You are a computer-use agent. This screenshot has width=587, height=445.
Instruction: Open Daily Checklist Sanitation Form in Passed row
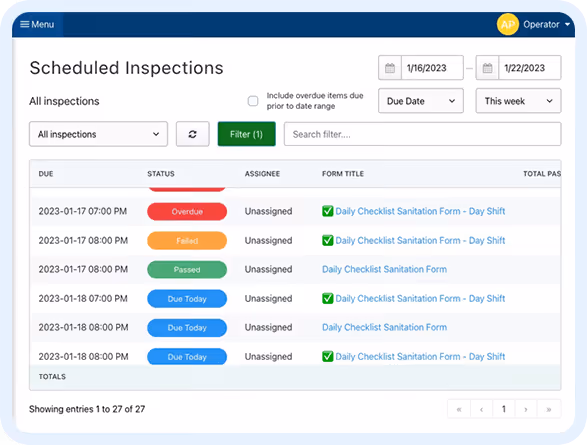[x=384, y=269]
